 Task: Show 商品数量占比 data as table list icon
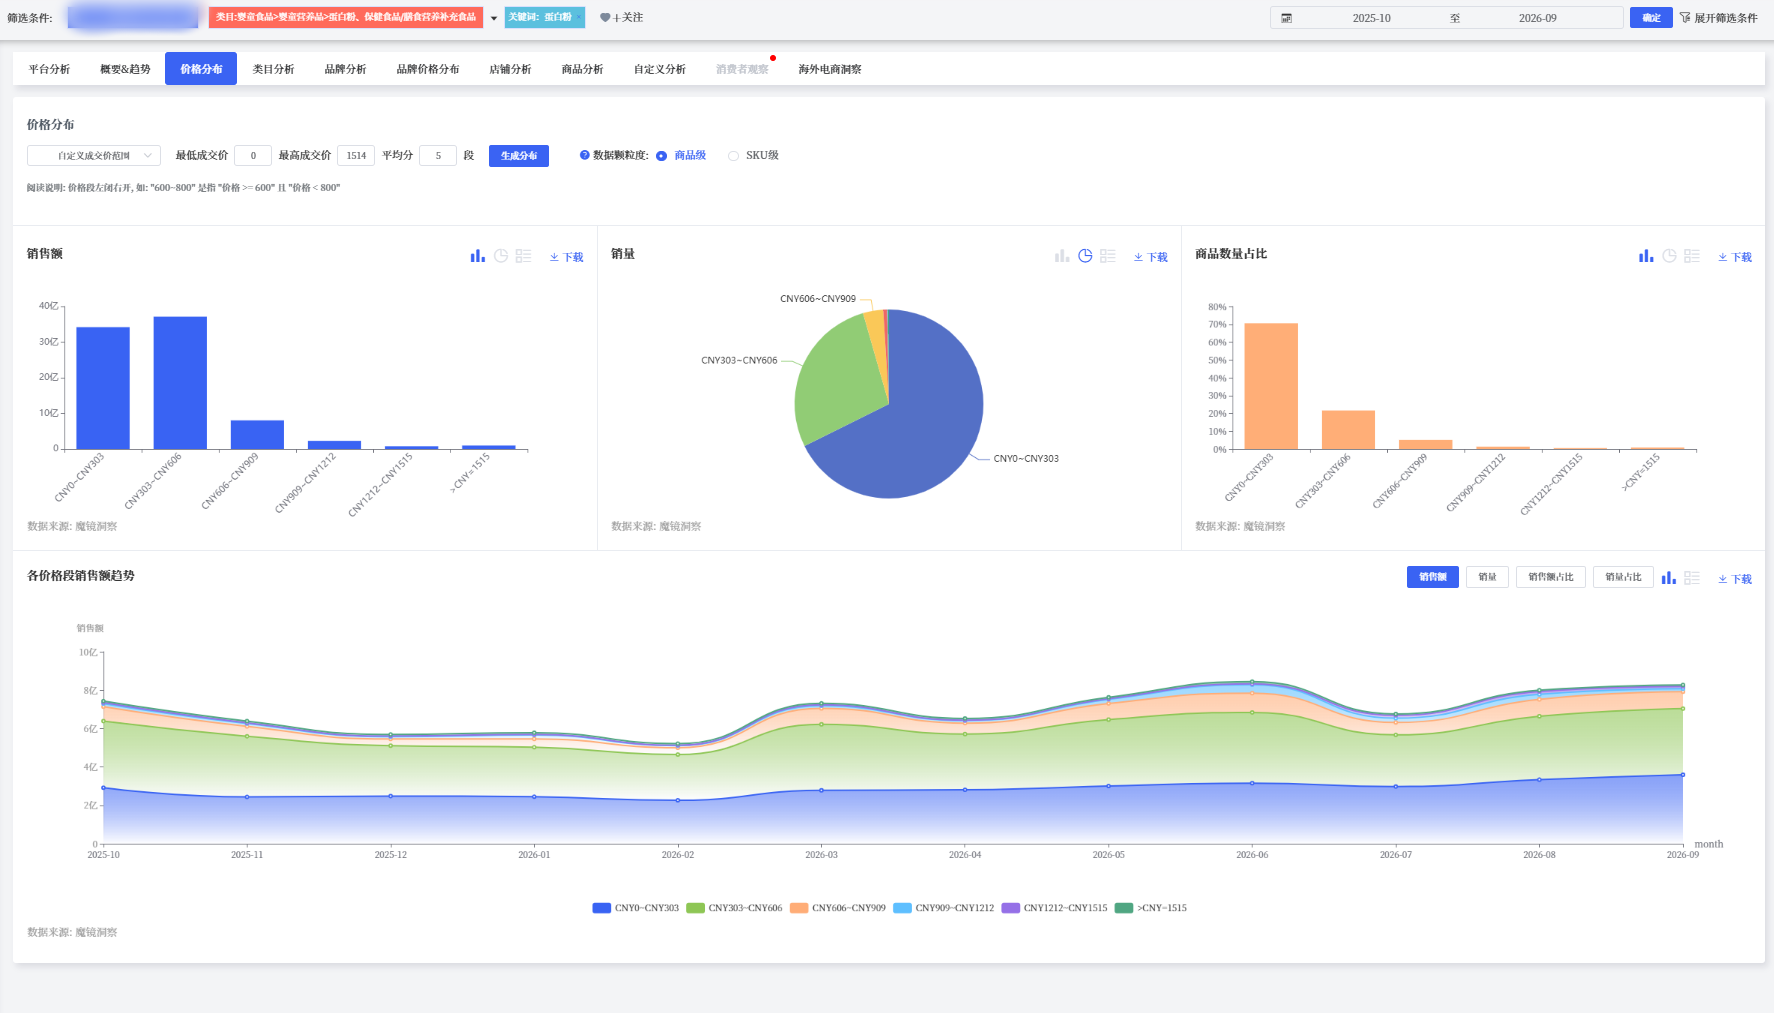1692,256
